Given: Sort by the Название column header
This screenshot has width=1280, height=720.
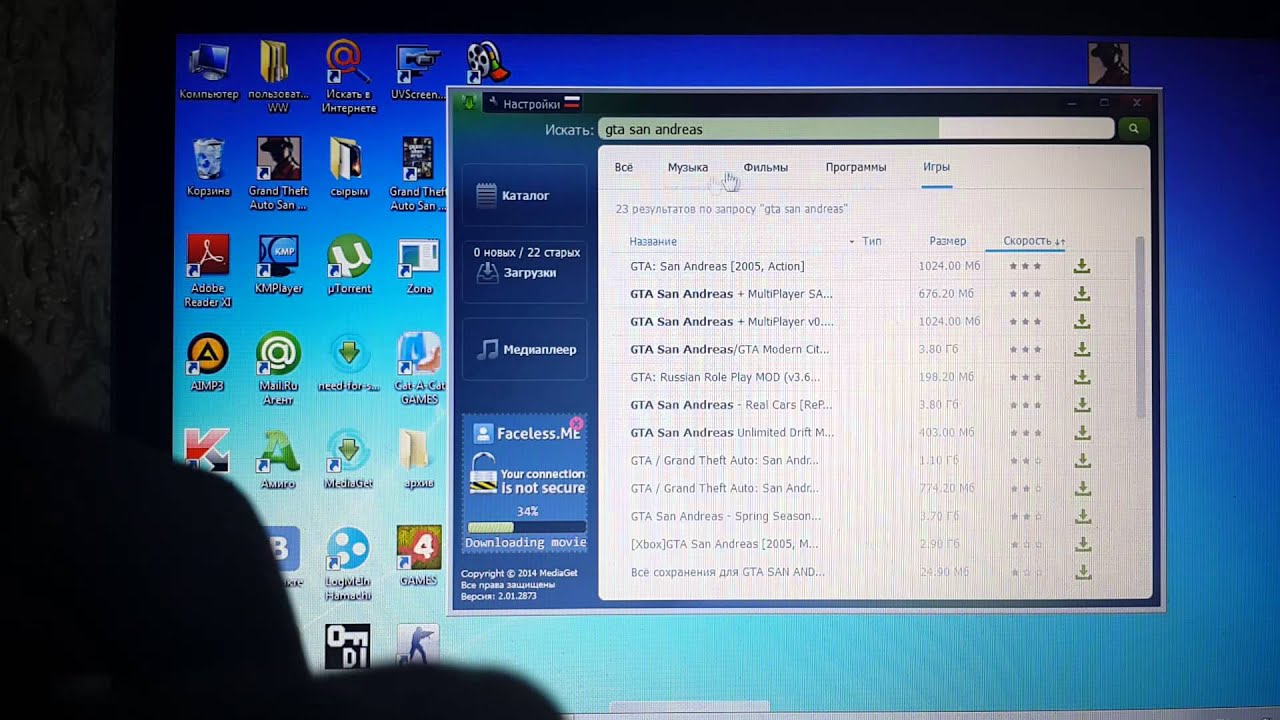Looking at the screenshot, I should pyautogui.click(x=654, y=241).
